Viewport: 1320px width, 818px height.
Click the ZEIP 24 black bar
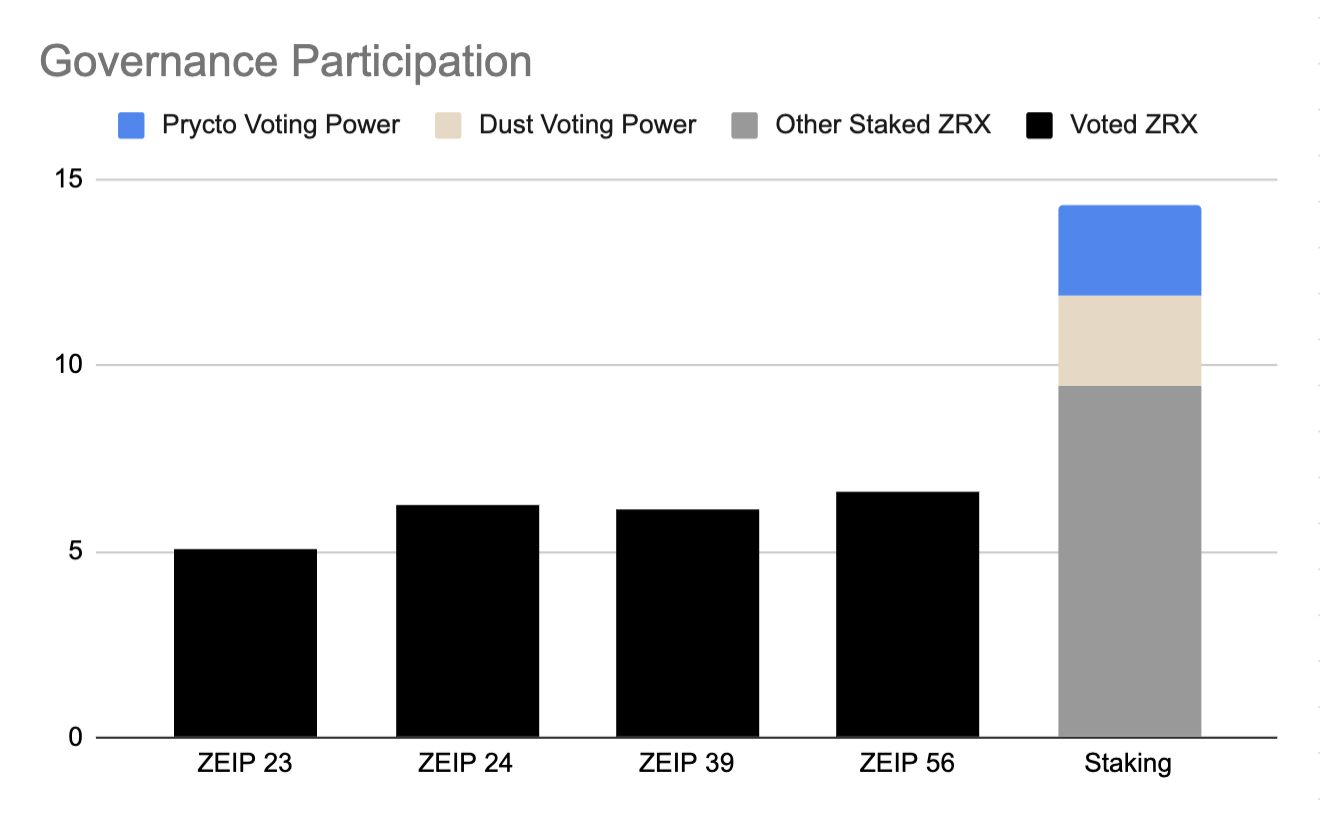pos(467,621)
